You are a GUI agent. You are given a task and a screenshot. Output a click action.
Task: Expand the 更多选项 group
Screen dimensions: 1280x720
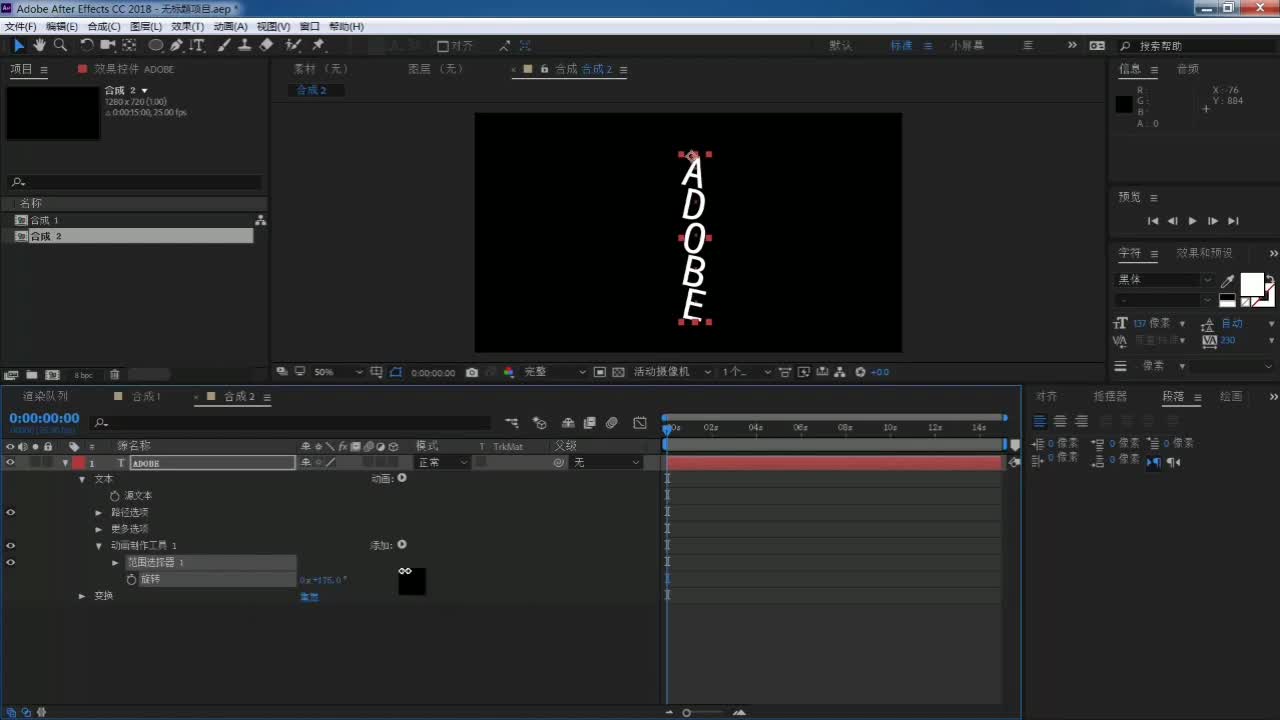coord(99,529)
